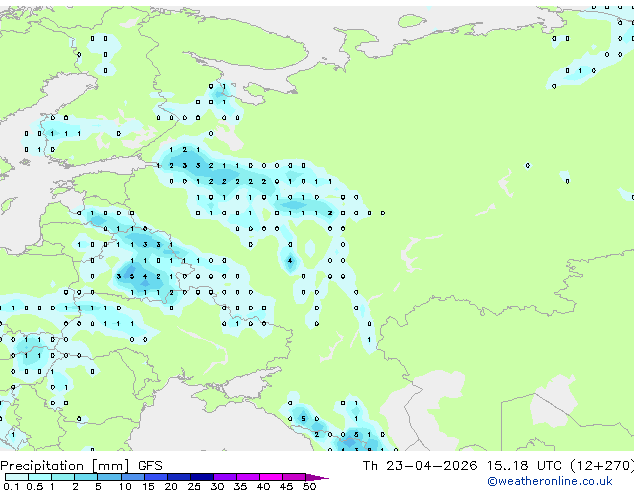
Task: Click the '©weatheronline.co.uk' credit text
Action: point(550,481)
